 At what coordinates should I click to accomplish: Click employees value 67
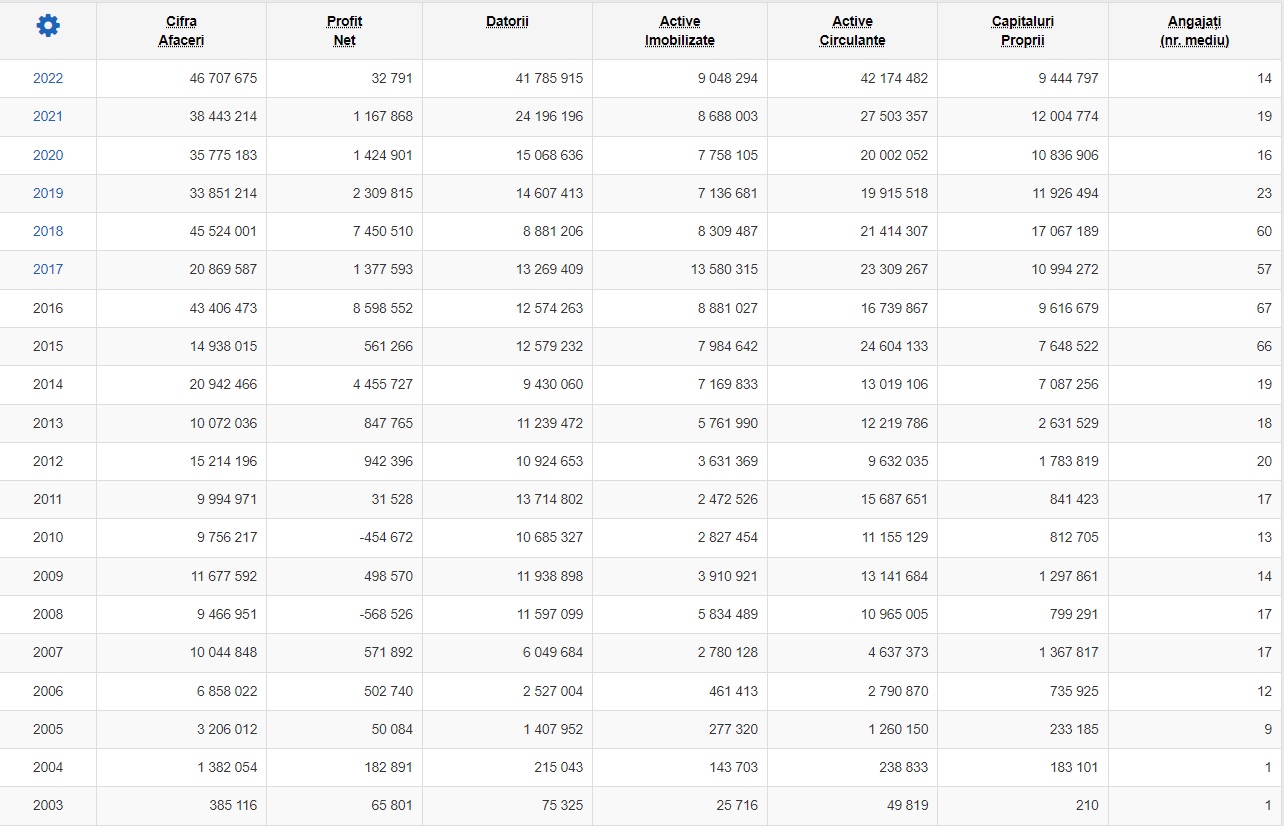point(1265,308)
